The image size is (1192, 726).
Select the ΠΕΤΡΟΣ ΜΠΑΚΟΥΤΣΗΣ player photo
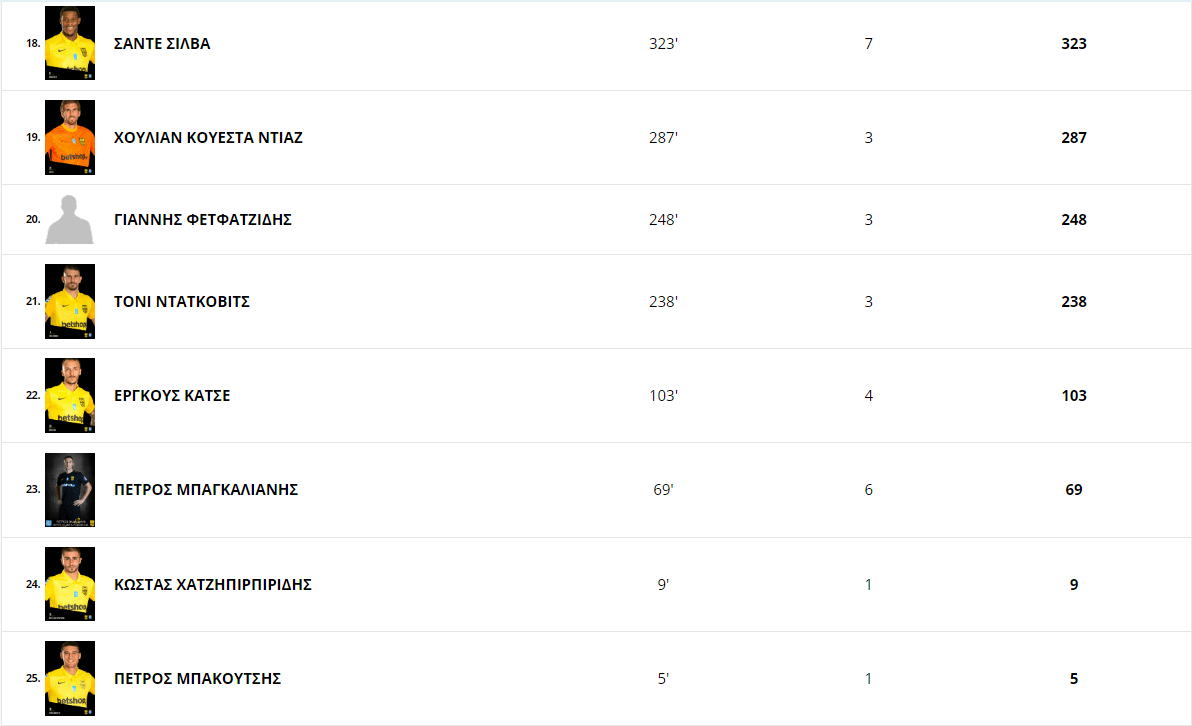click(x=70, y=678)
